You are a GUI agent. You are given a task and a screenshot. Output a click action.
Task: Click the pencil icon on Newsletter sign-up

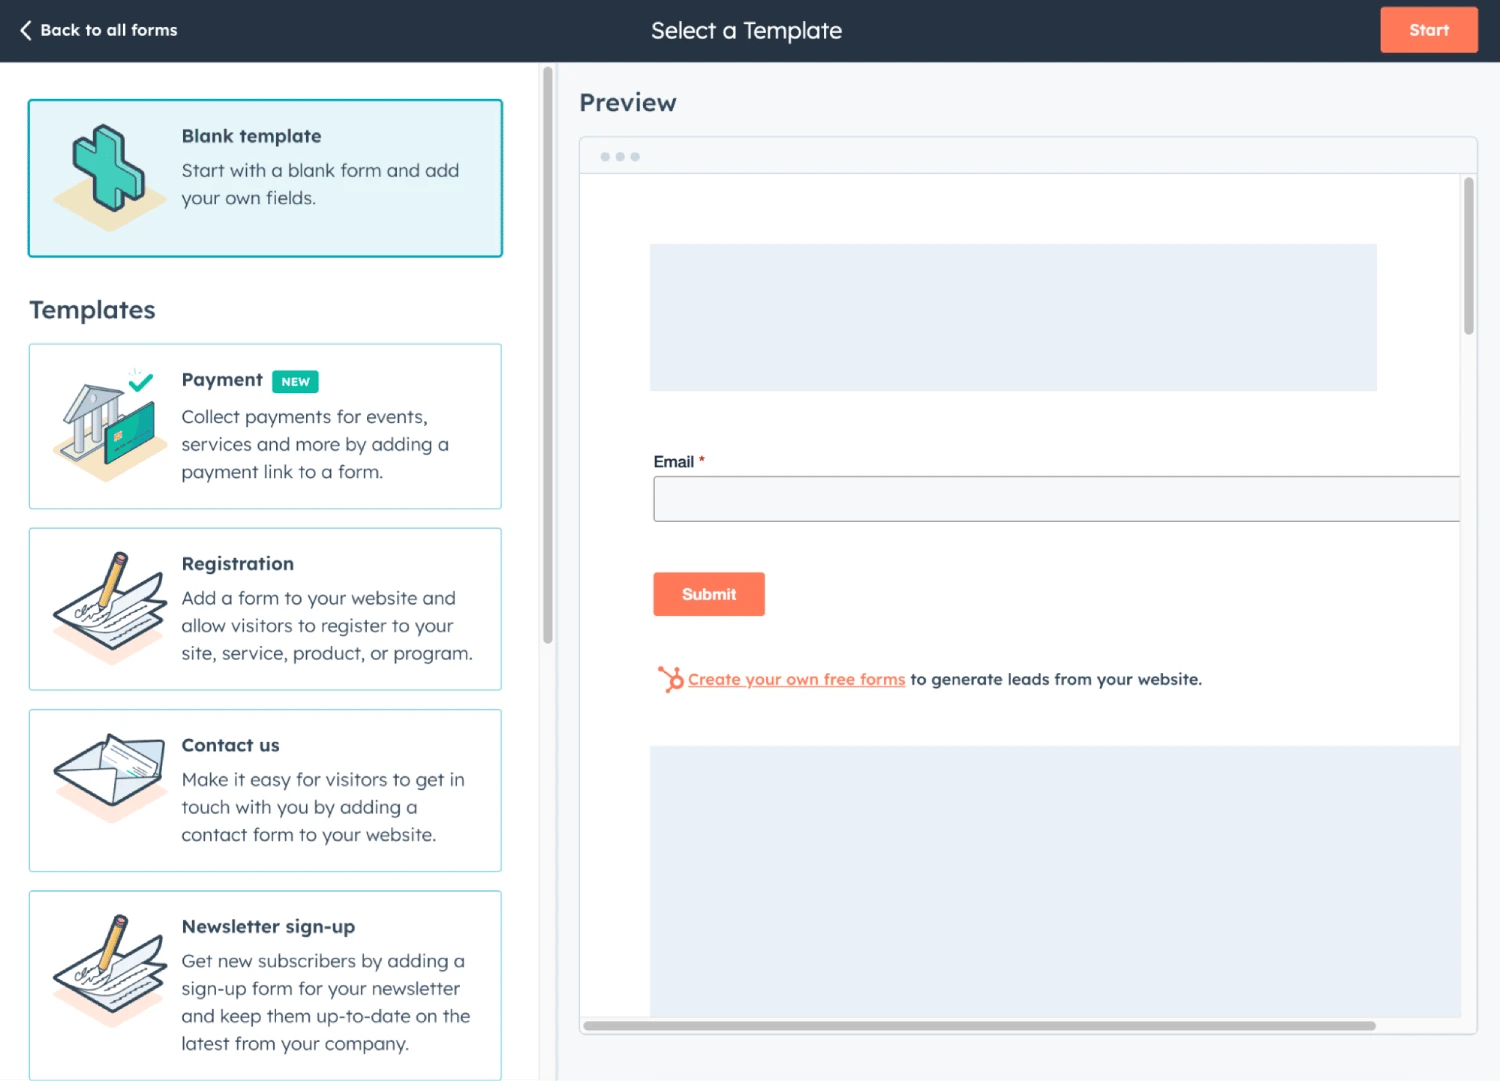pyautogui.click(x=110, y=965)
